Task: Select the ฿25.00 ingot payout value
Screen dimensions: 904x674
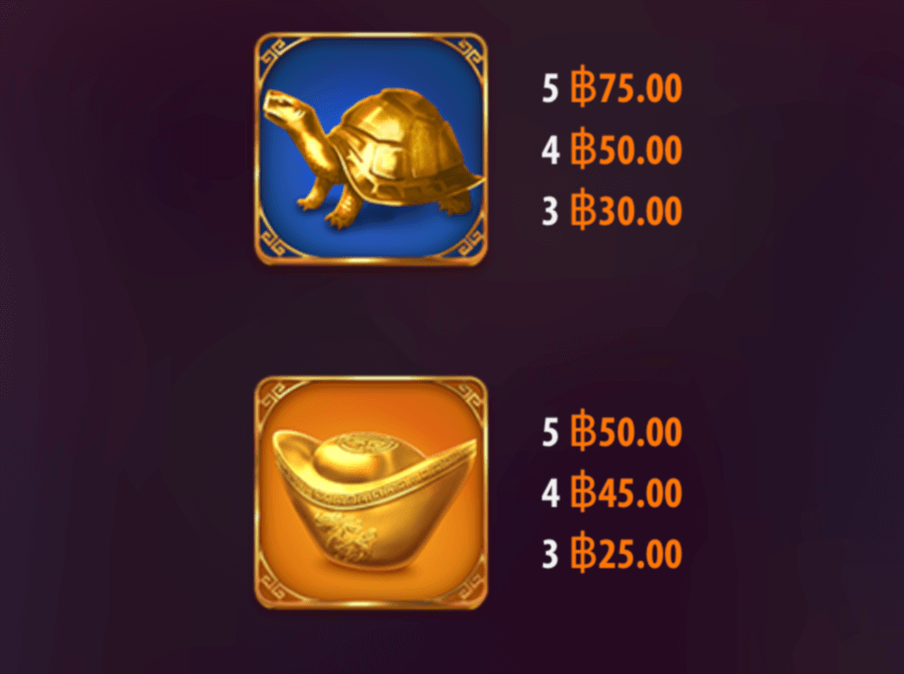Action: [627, 554]
